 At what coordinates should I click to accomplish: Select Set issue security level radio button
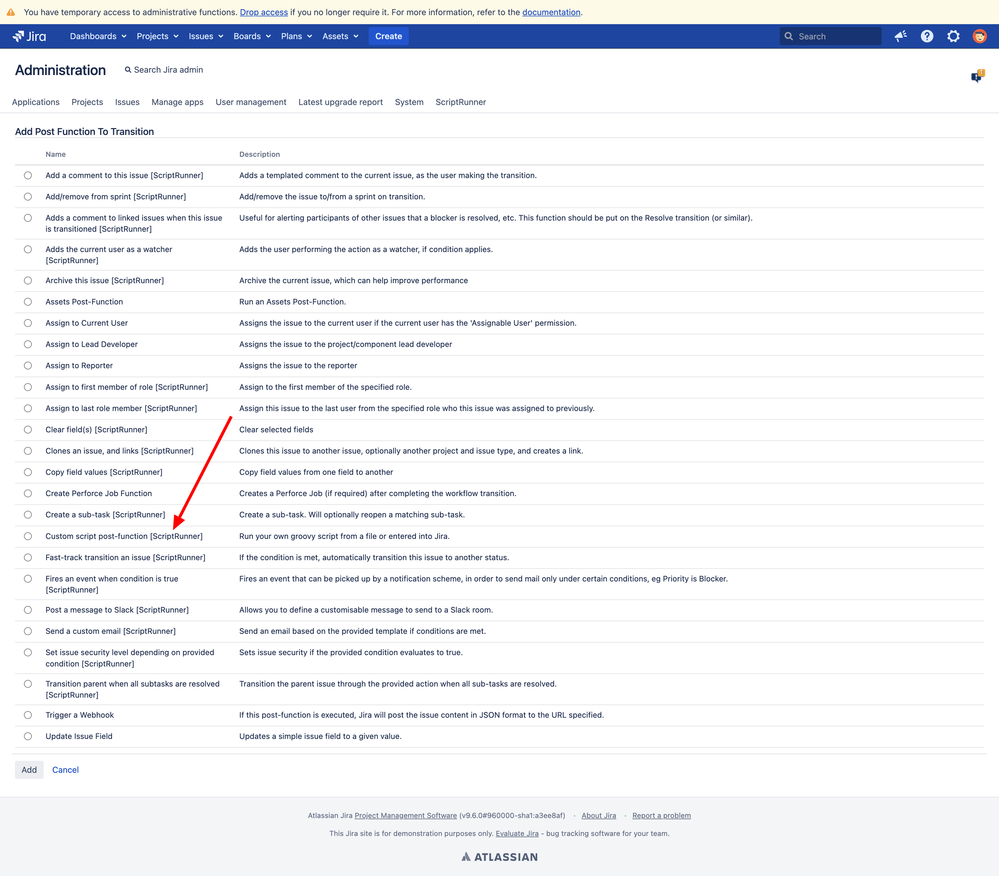[28, 652]
